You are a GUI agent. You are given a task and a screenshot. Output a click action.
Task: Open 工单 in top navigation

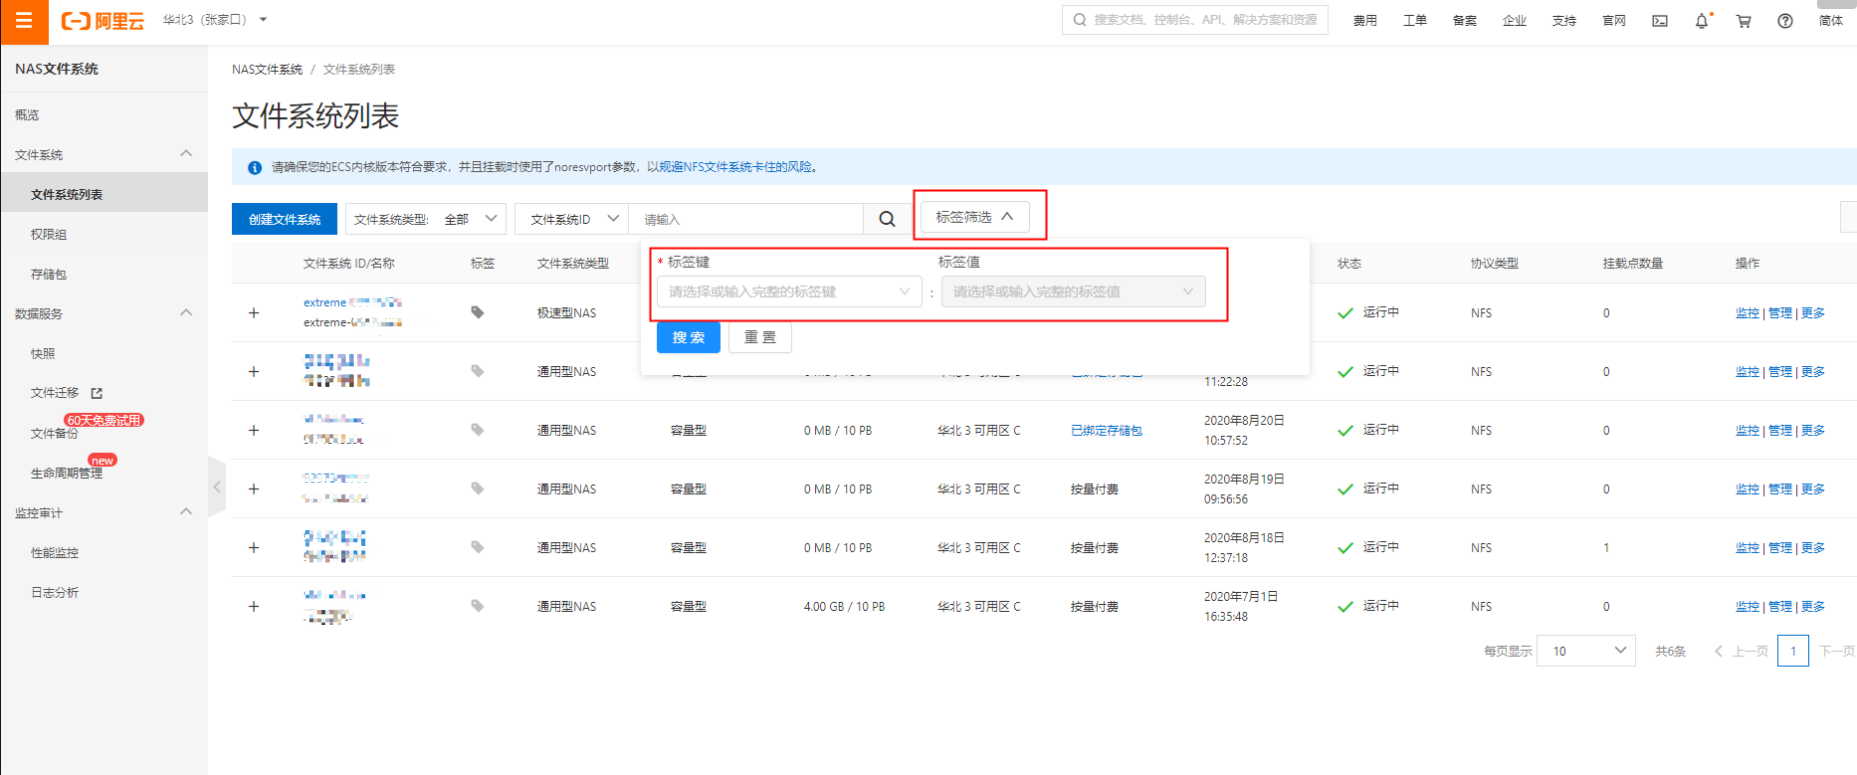pos(1415,21)
